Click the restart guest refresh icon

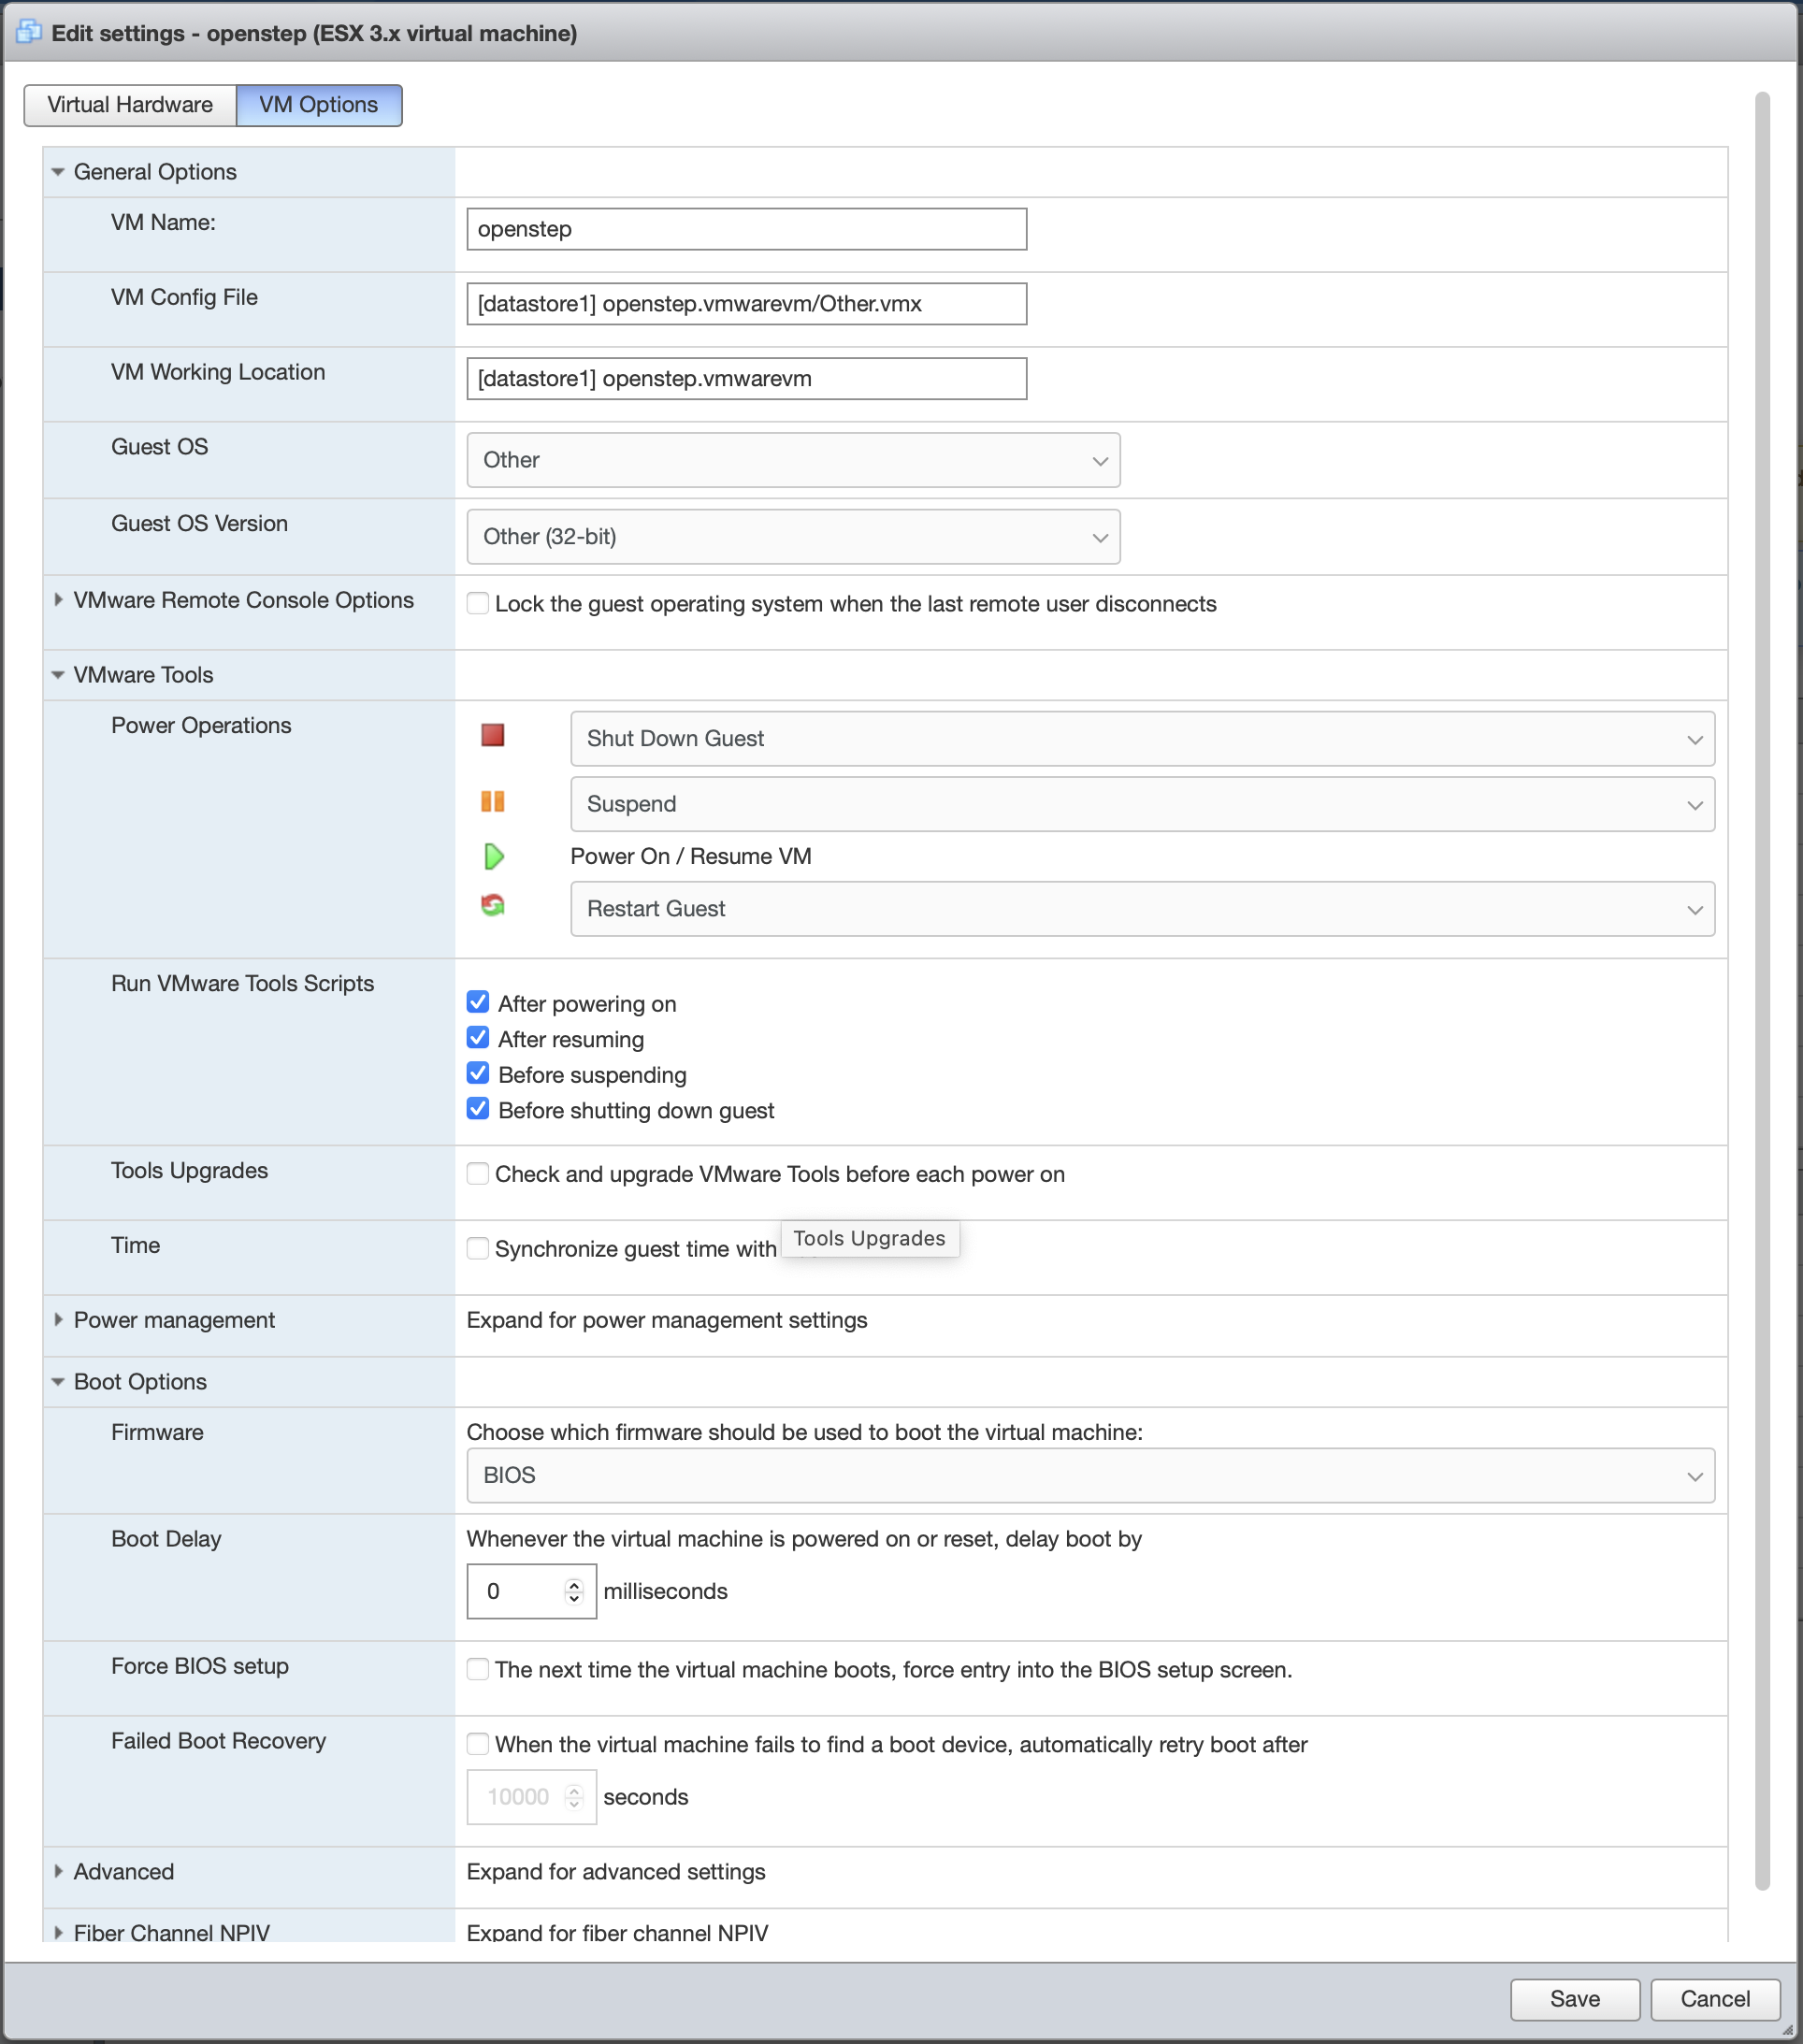click(x=492, y=906)
